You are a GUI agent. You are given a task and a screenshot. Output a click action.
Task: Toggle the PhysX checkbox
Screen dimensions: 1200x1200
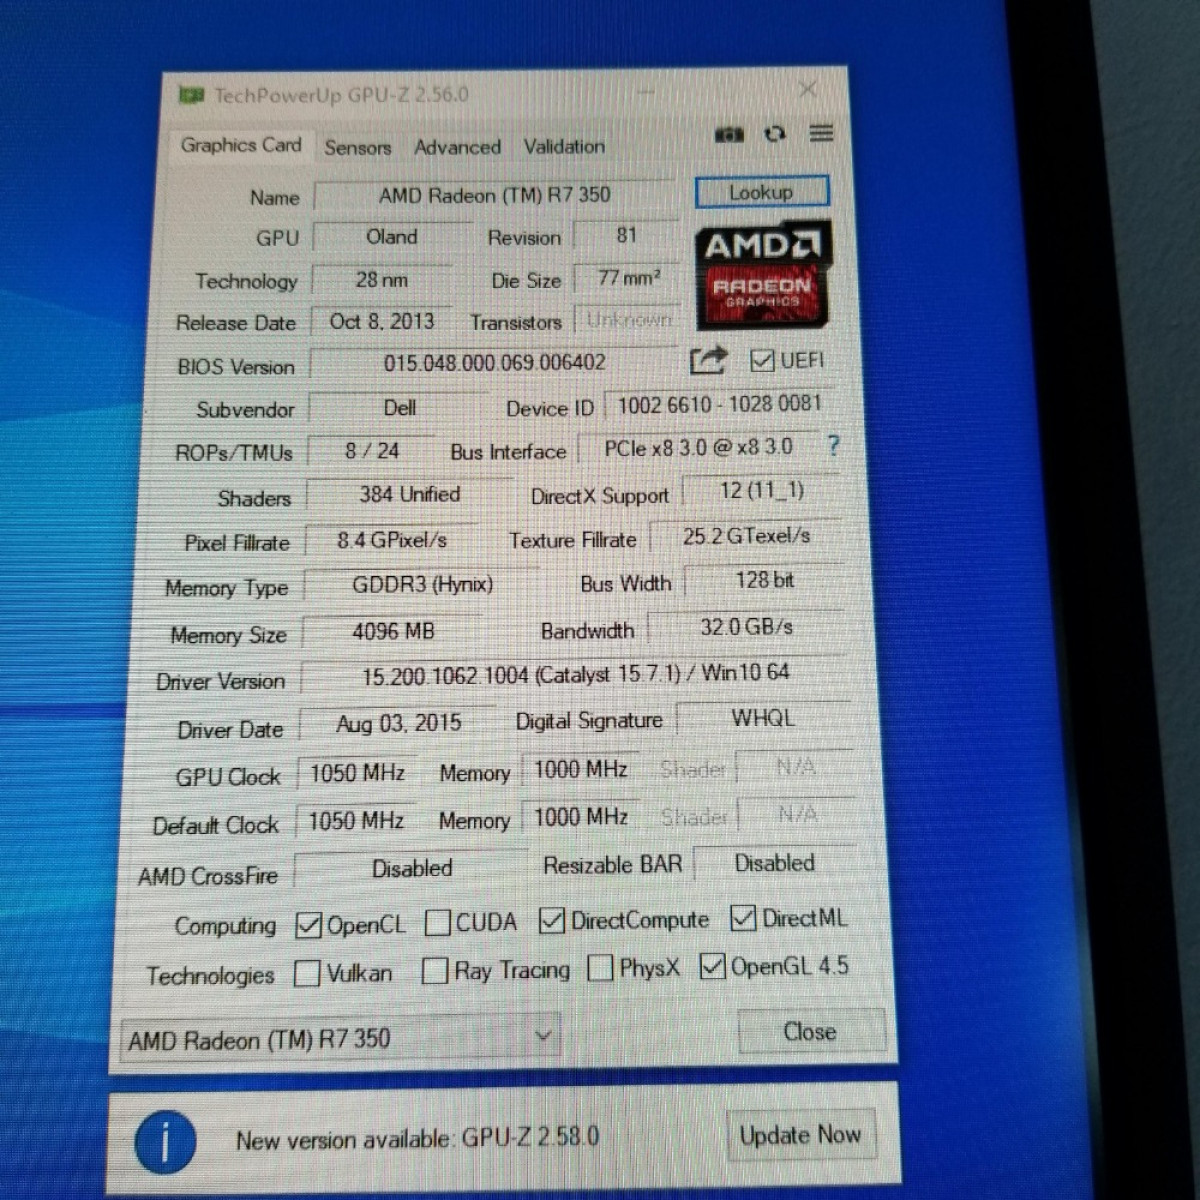pyautogui.click(x=600, y=968)
